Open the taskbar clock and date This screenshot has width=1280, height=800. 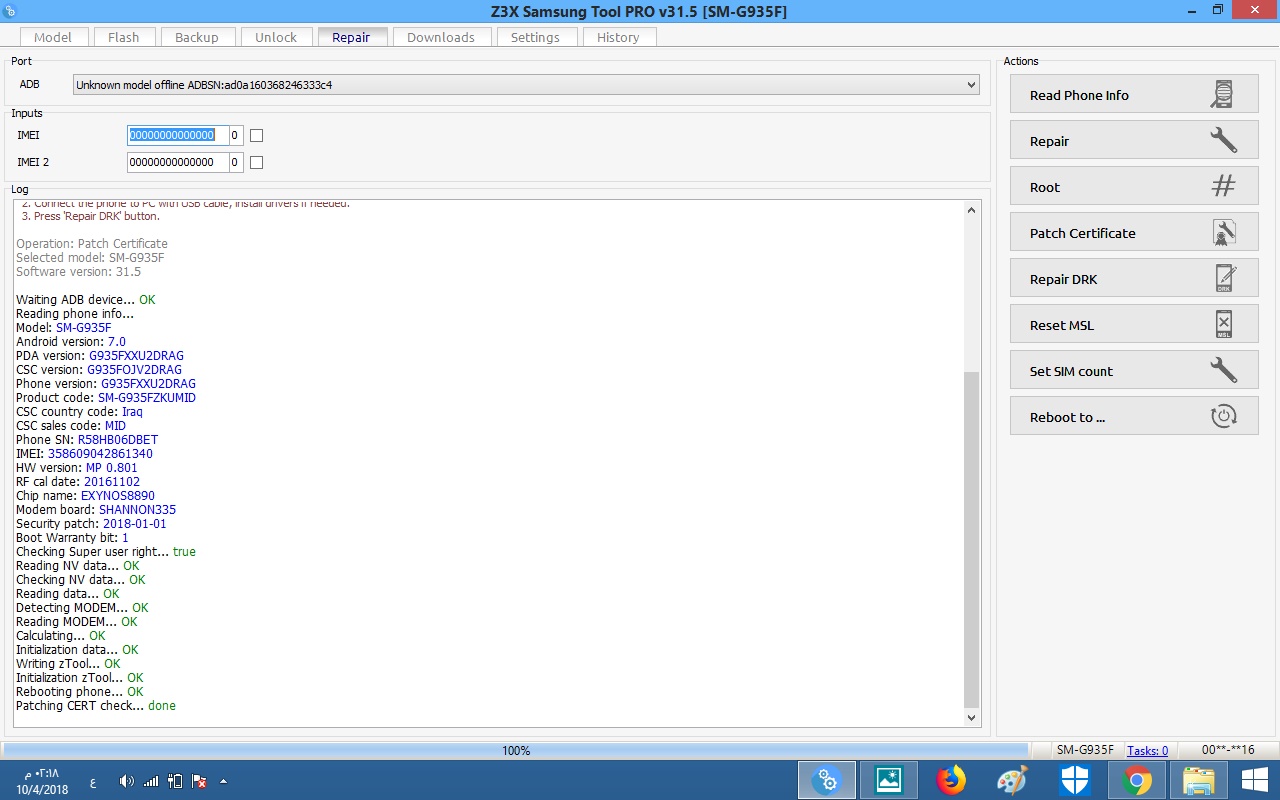click(x=41, y=781)
